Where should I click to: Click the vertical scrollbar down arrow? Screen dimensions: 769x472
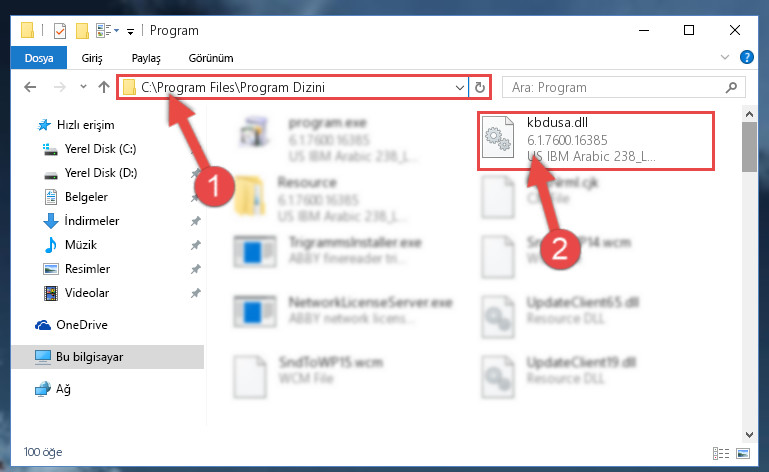[749, 435]
